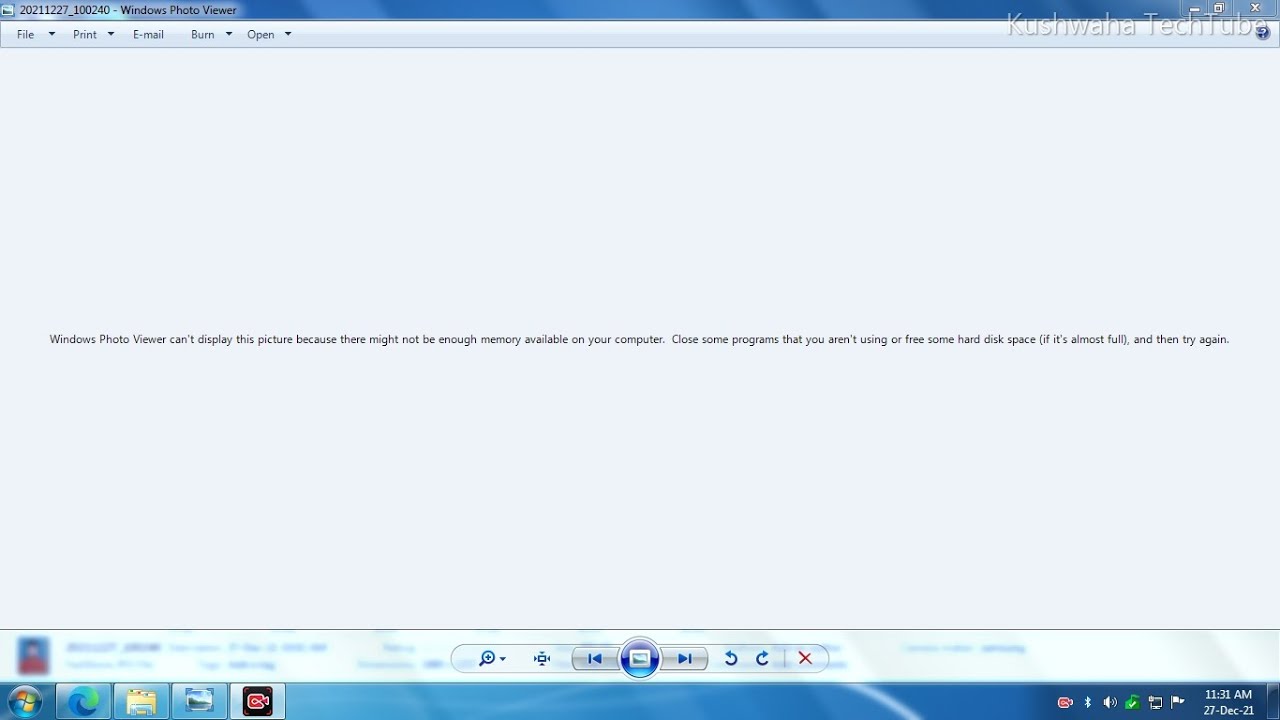Click the Photo Viewer title bar icon
Screen dimensions: 1280x720
[8, 10]
